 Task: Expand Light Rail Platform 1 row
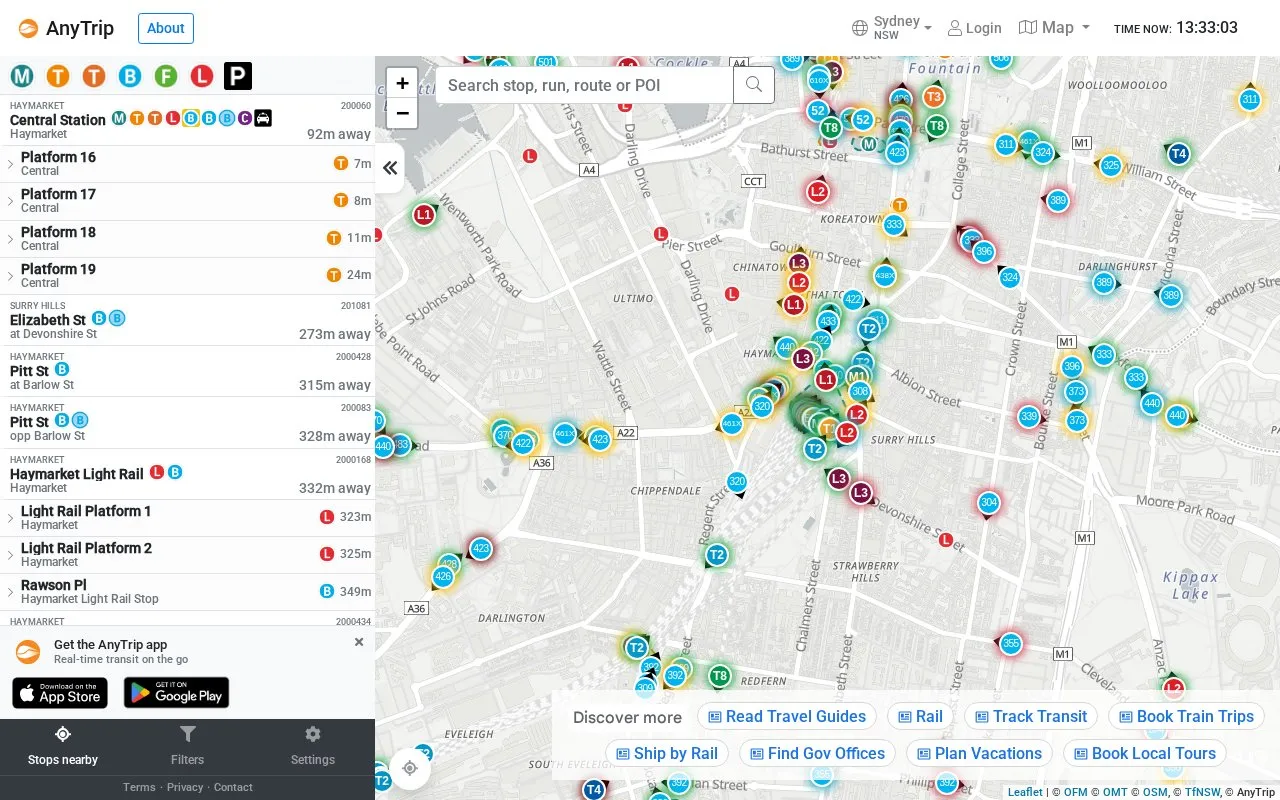coord(187,518)
